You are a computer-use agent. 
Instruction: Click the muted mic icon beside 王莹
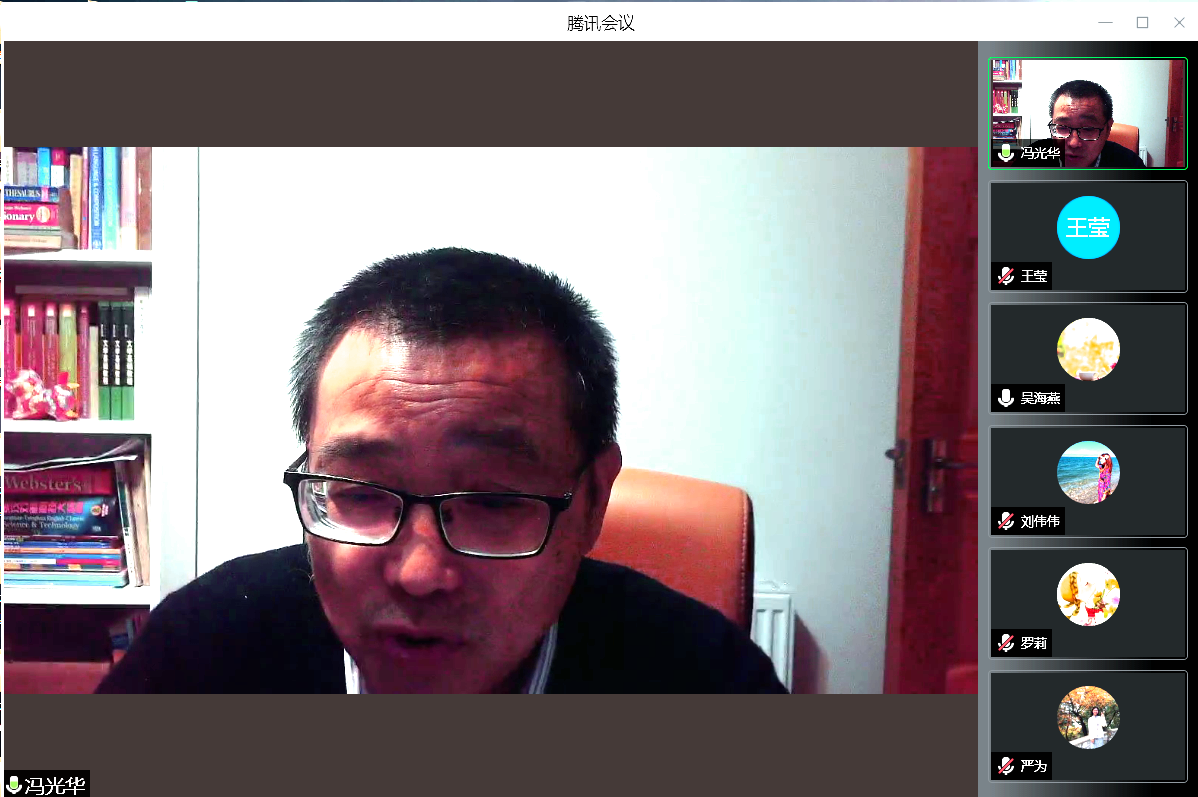tap(1006, 276)
